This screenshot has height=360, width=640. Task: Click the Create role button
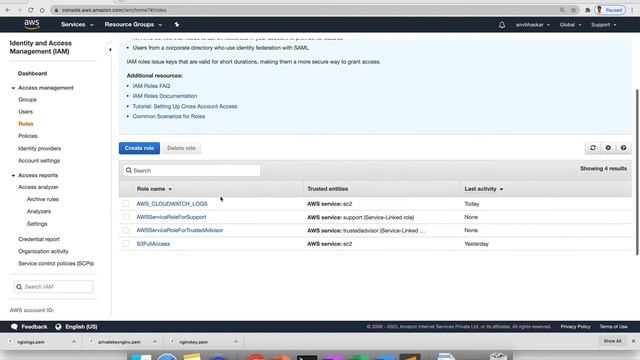coord(139,148)
